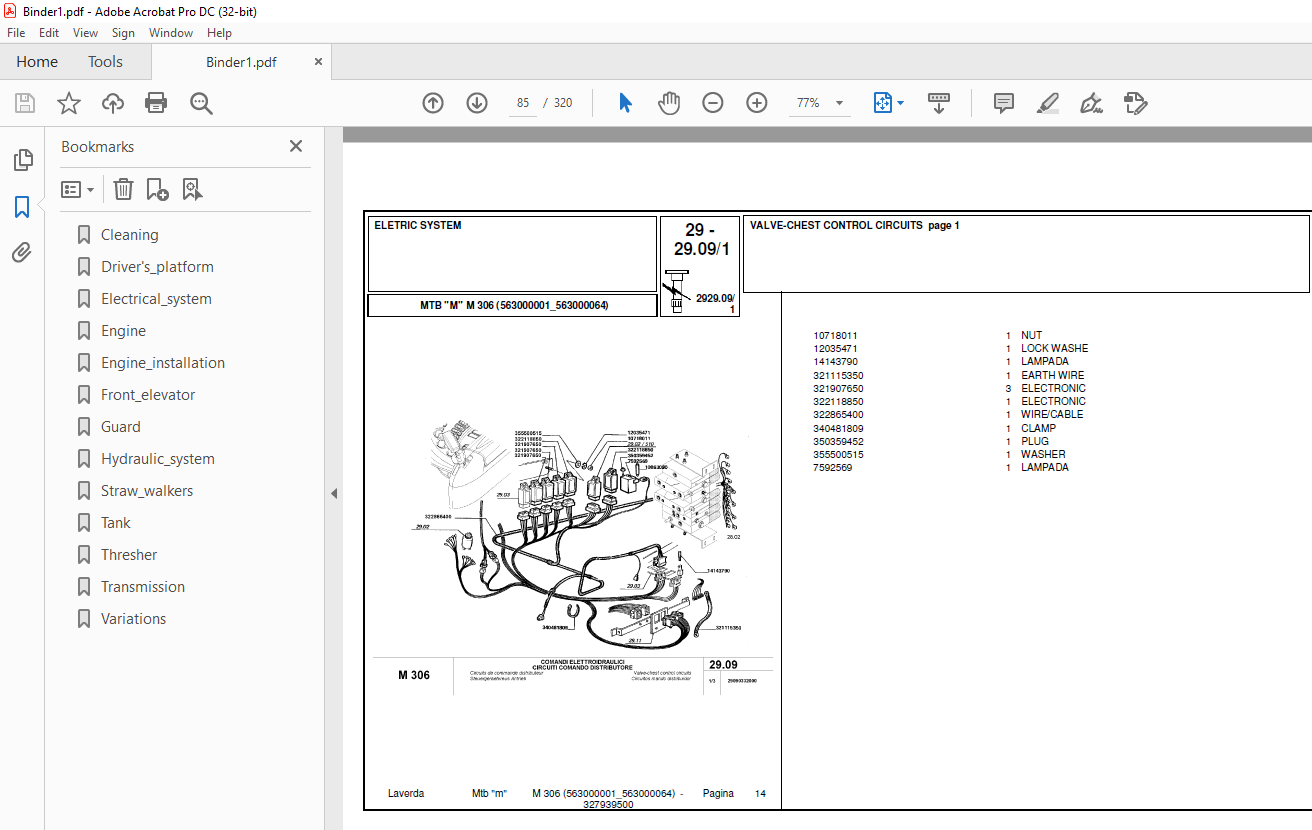
Task: Choose the Selection arrow tool
Action: click(626, 103)
